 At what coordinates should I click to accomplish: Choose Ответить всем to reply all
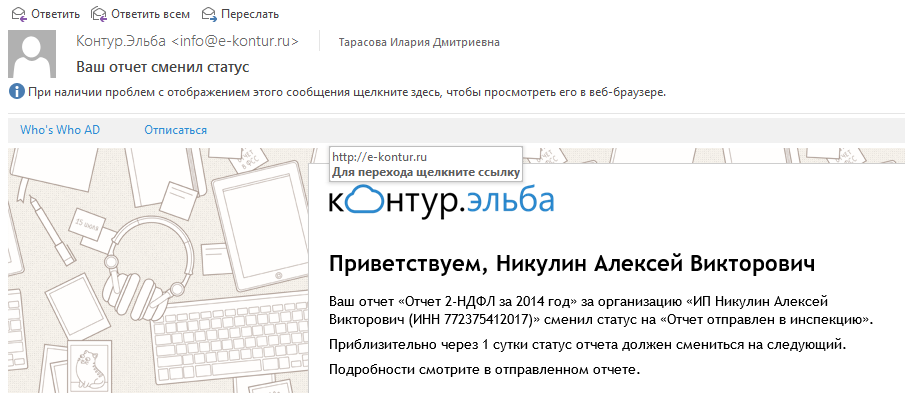pyautogui.click(x=151, y=14)
